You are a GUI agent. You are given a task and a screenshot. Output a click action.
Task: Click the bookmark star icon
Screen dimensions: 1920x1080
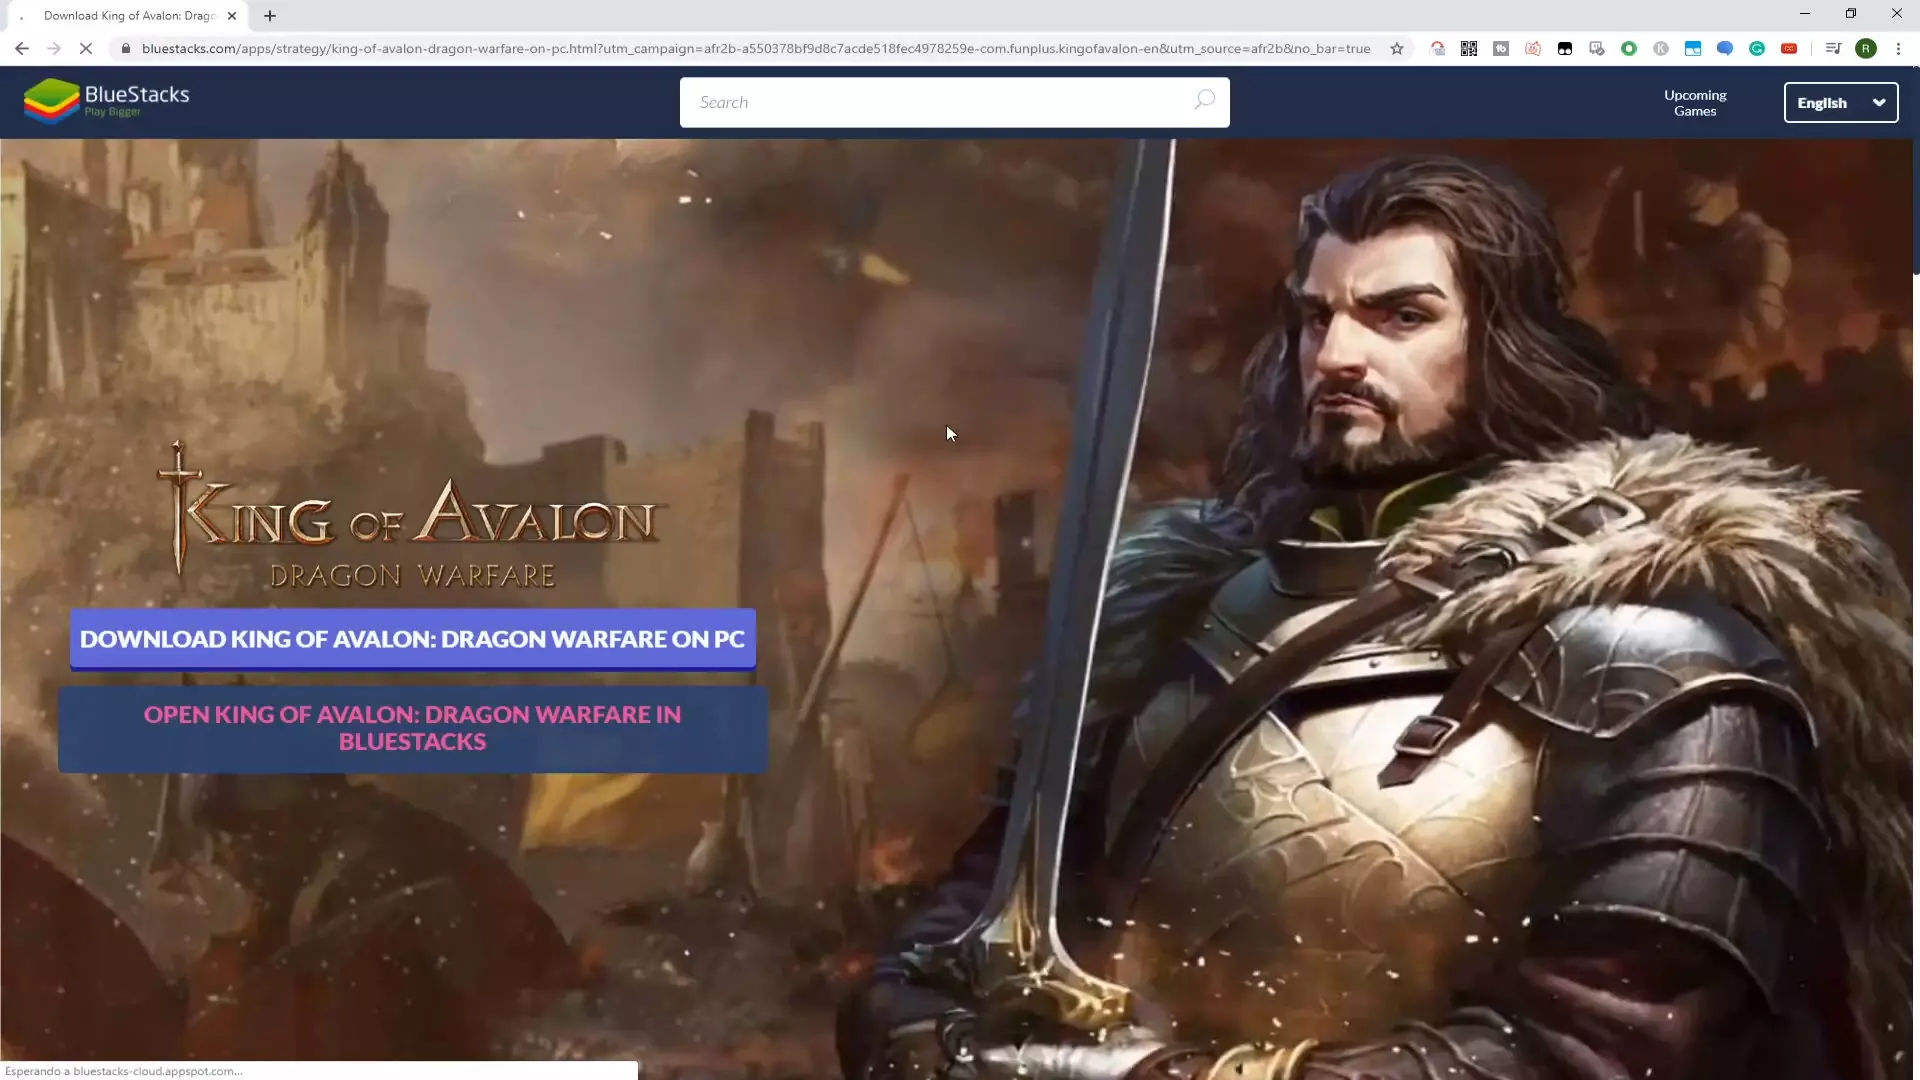click(x=1397, y=48)
